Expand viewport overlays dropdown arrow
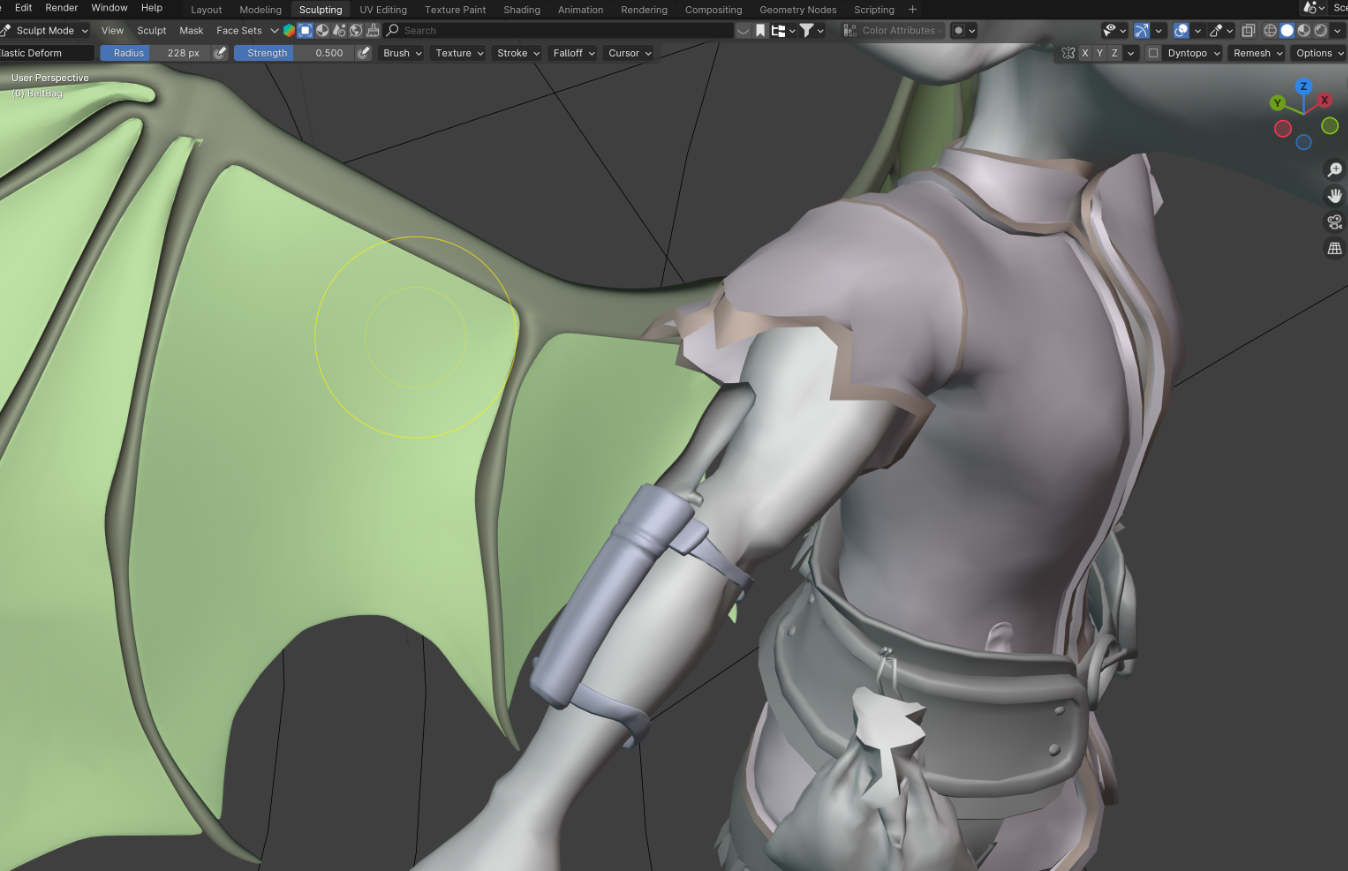Viewport: 1348px width, 871px height. 1198,30
